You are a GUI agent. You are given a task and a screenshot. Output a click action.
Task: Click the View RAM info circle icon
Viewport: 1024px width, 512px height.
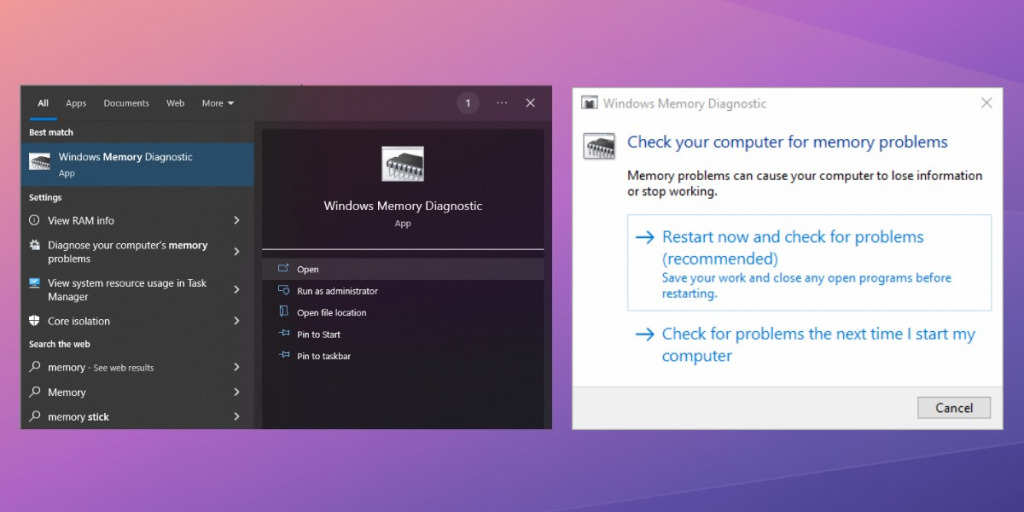(35, 220)
